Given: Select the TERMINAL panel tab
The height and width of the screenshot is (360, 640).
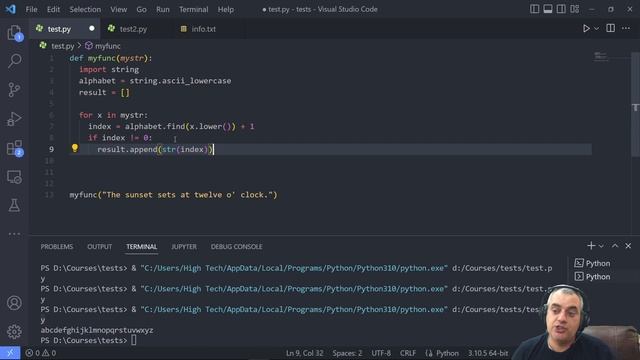Looking at the screenshot, I should click(142, 247).
